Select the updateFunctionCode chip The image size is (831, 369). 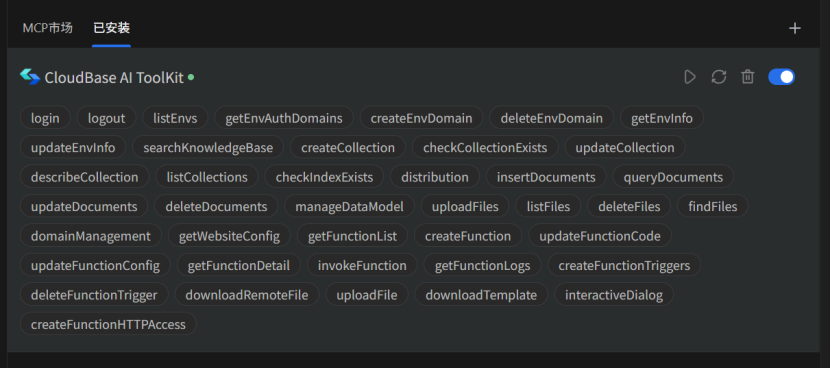click(600, 236)
